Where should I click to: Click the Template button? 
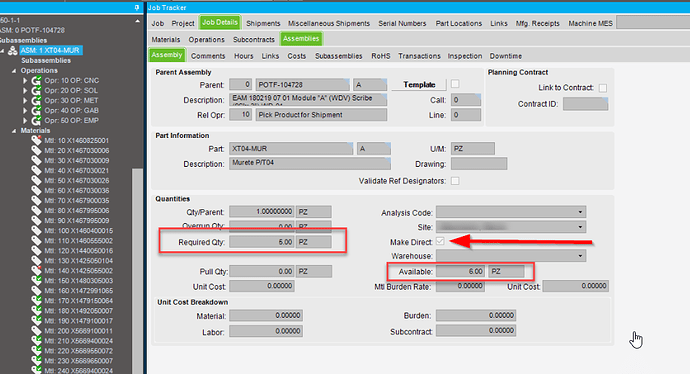tap(419, 84)
